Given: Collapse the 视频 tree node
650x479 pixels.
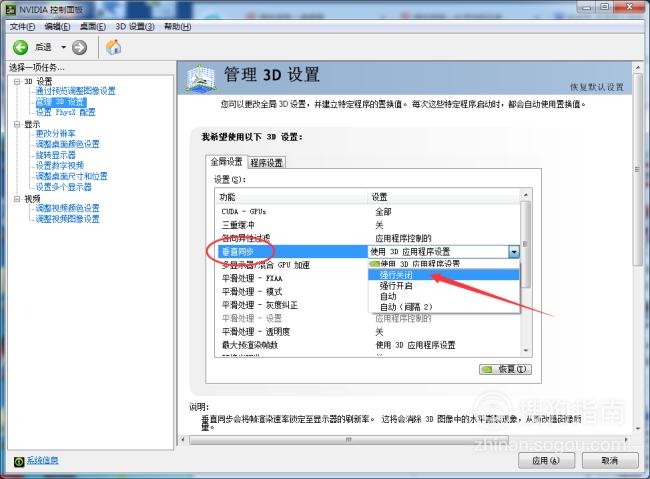Looking at the screenshot, I should point(17,199).
